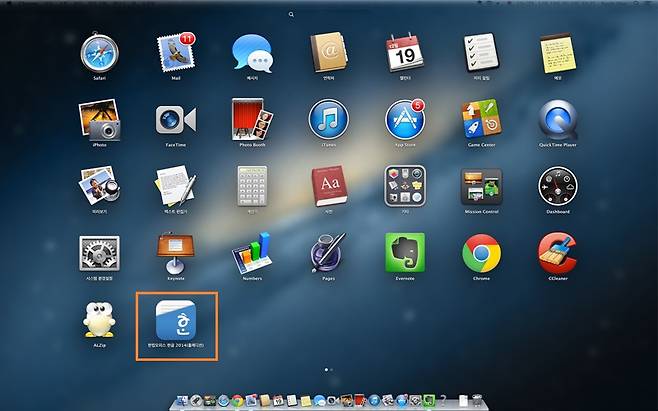Screen dimensions: 658x411
Task: Launch the Reminders checklist app
Action: coord(481,53)
